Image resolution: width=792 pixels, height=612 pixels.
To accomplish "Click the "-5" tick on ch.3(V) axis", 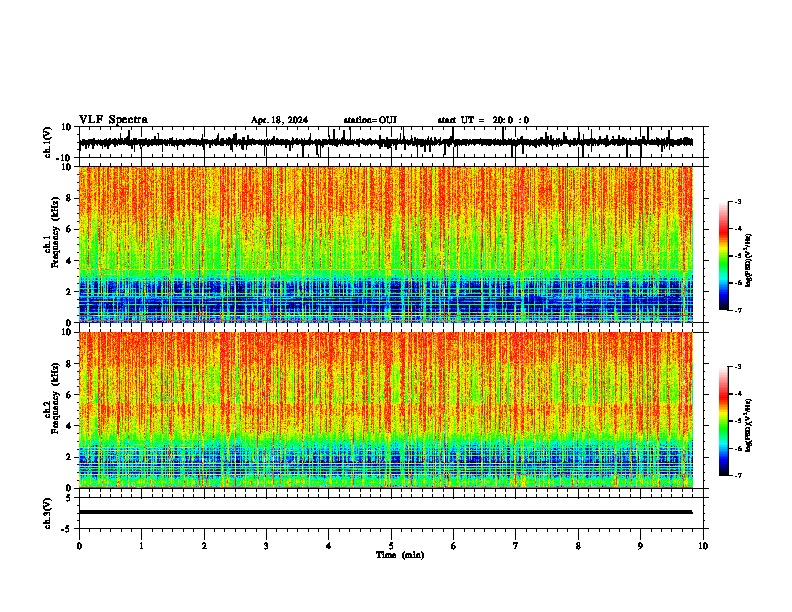I will [66, 529].
